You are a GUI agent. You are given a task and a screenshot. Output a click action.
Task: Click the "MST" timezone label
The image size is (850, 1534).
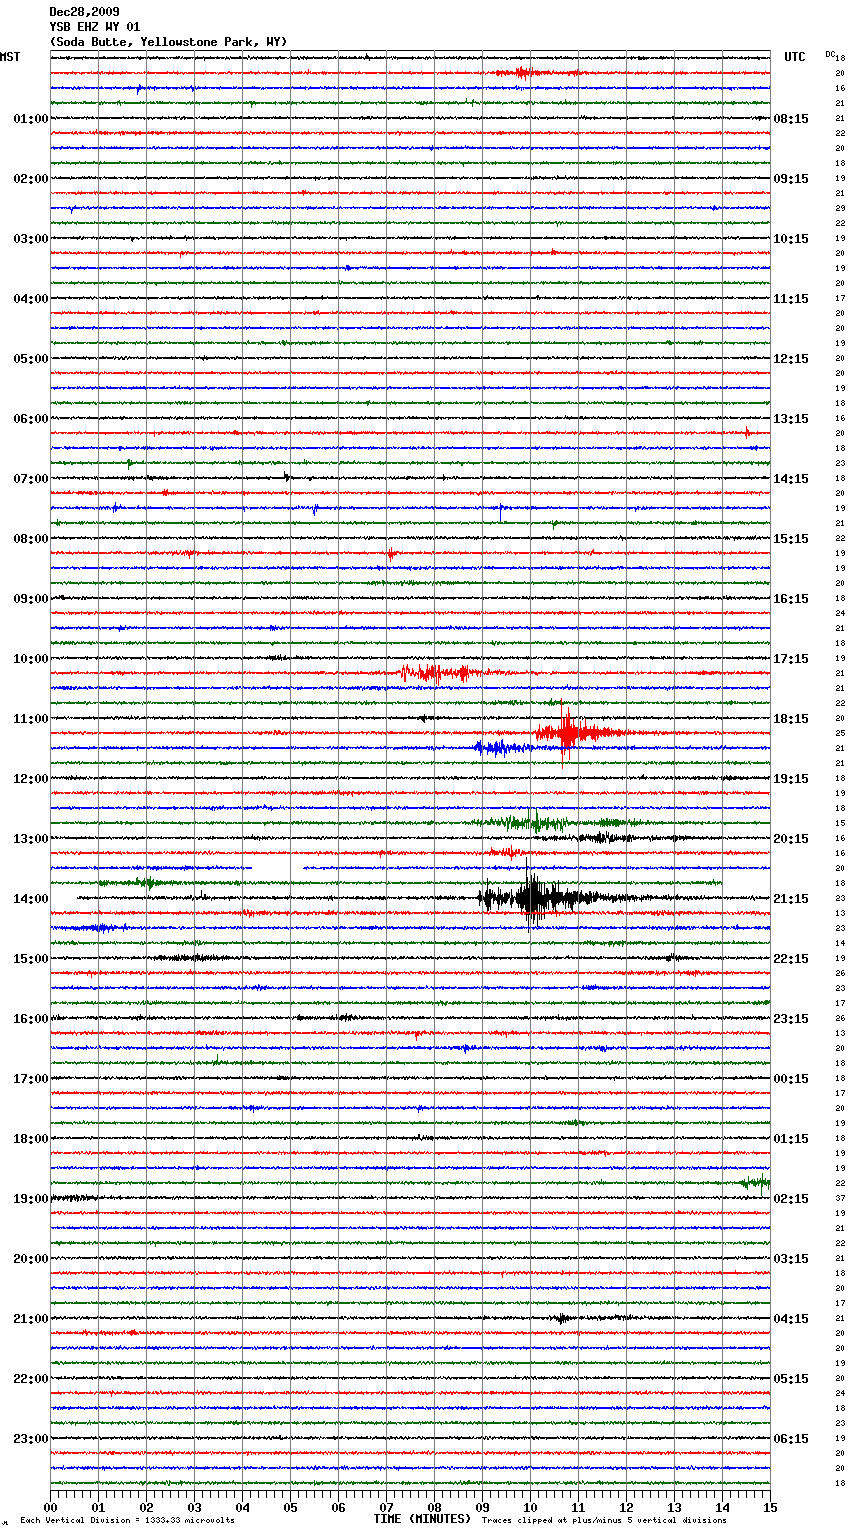[10, 57]
